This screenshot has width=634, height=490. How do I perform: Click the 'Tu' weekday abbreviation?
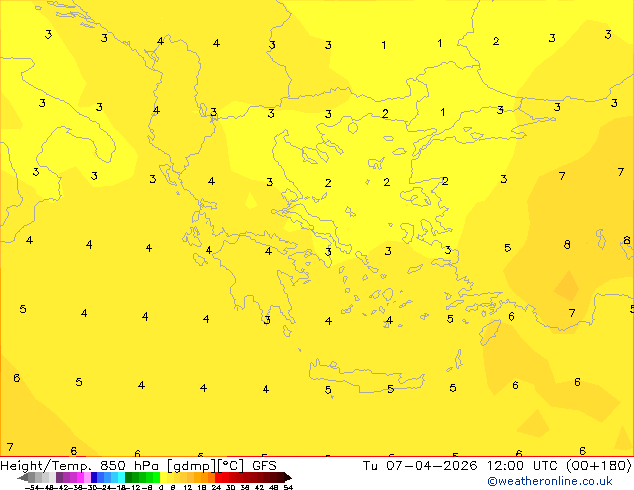pos(370,466)
